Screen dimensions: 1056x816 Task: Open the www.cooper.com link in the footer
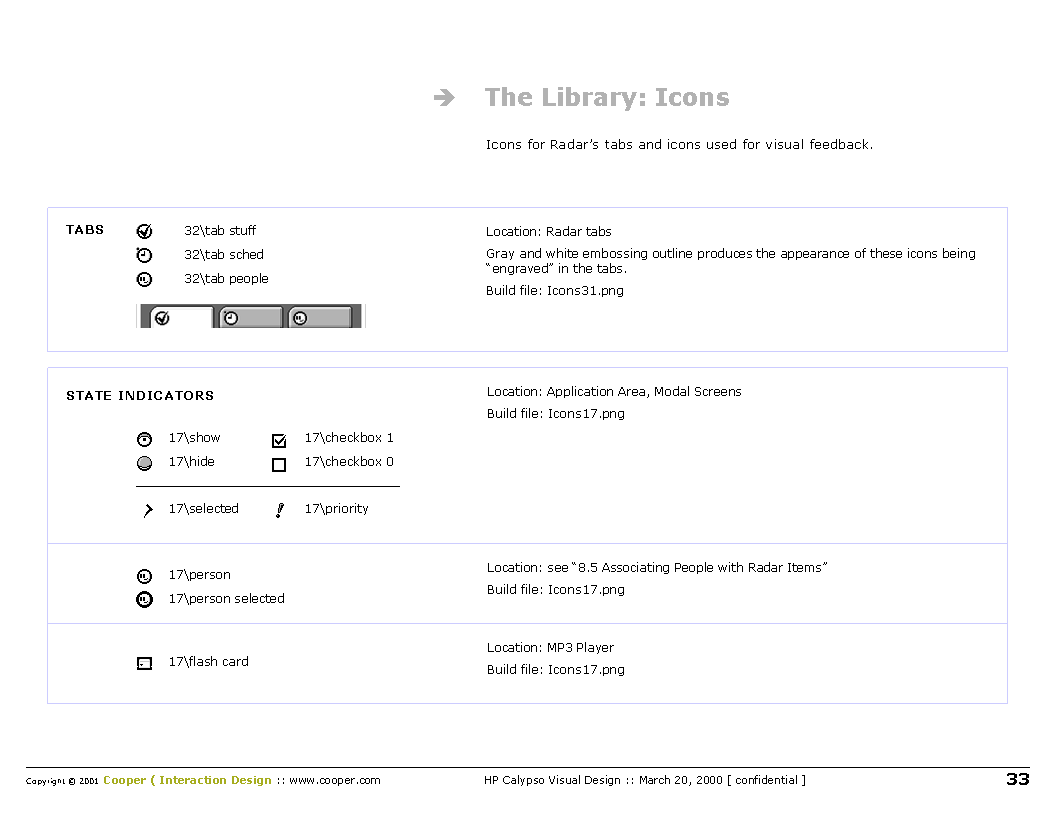(335, 780)
